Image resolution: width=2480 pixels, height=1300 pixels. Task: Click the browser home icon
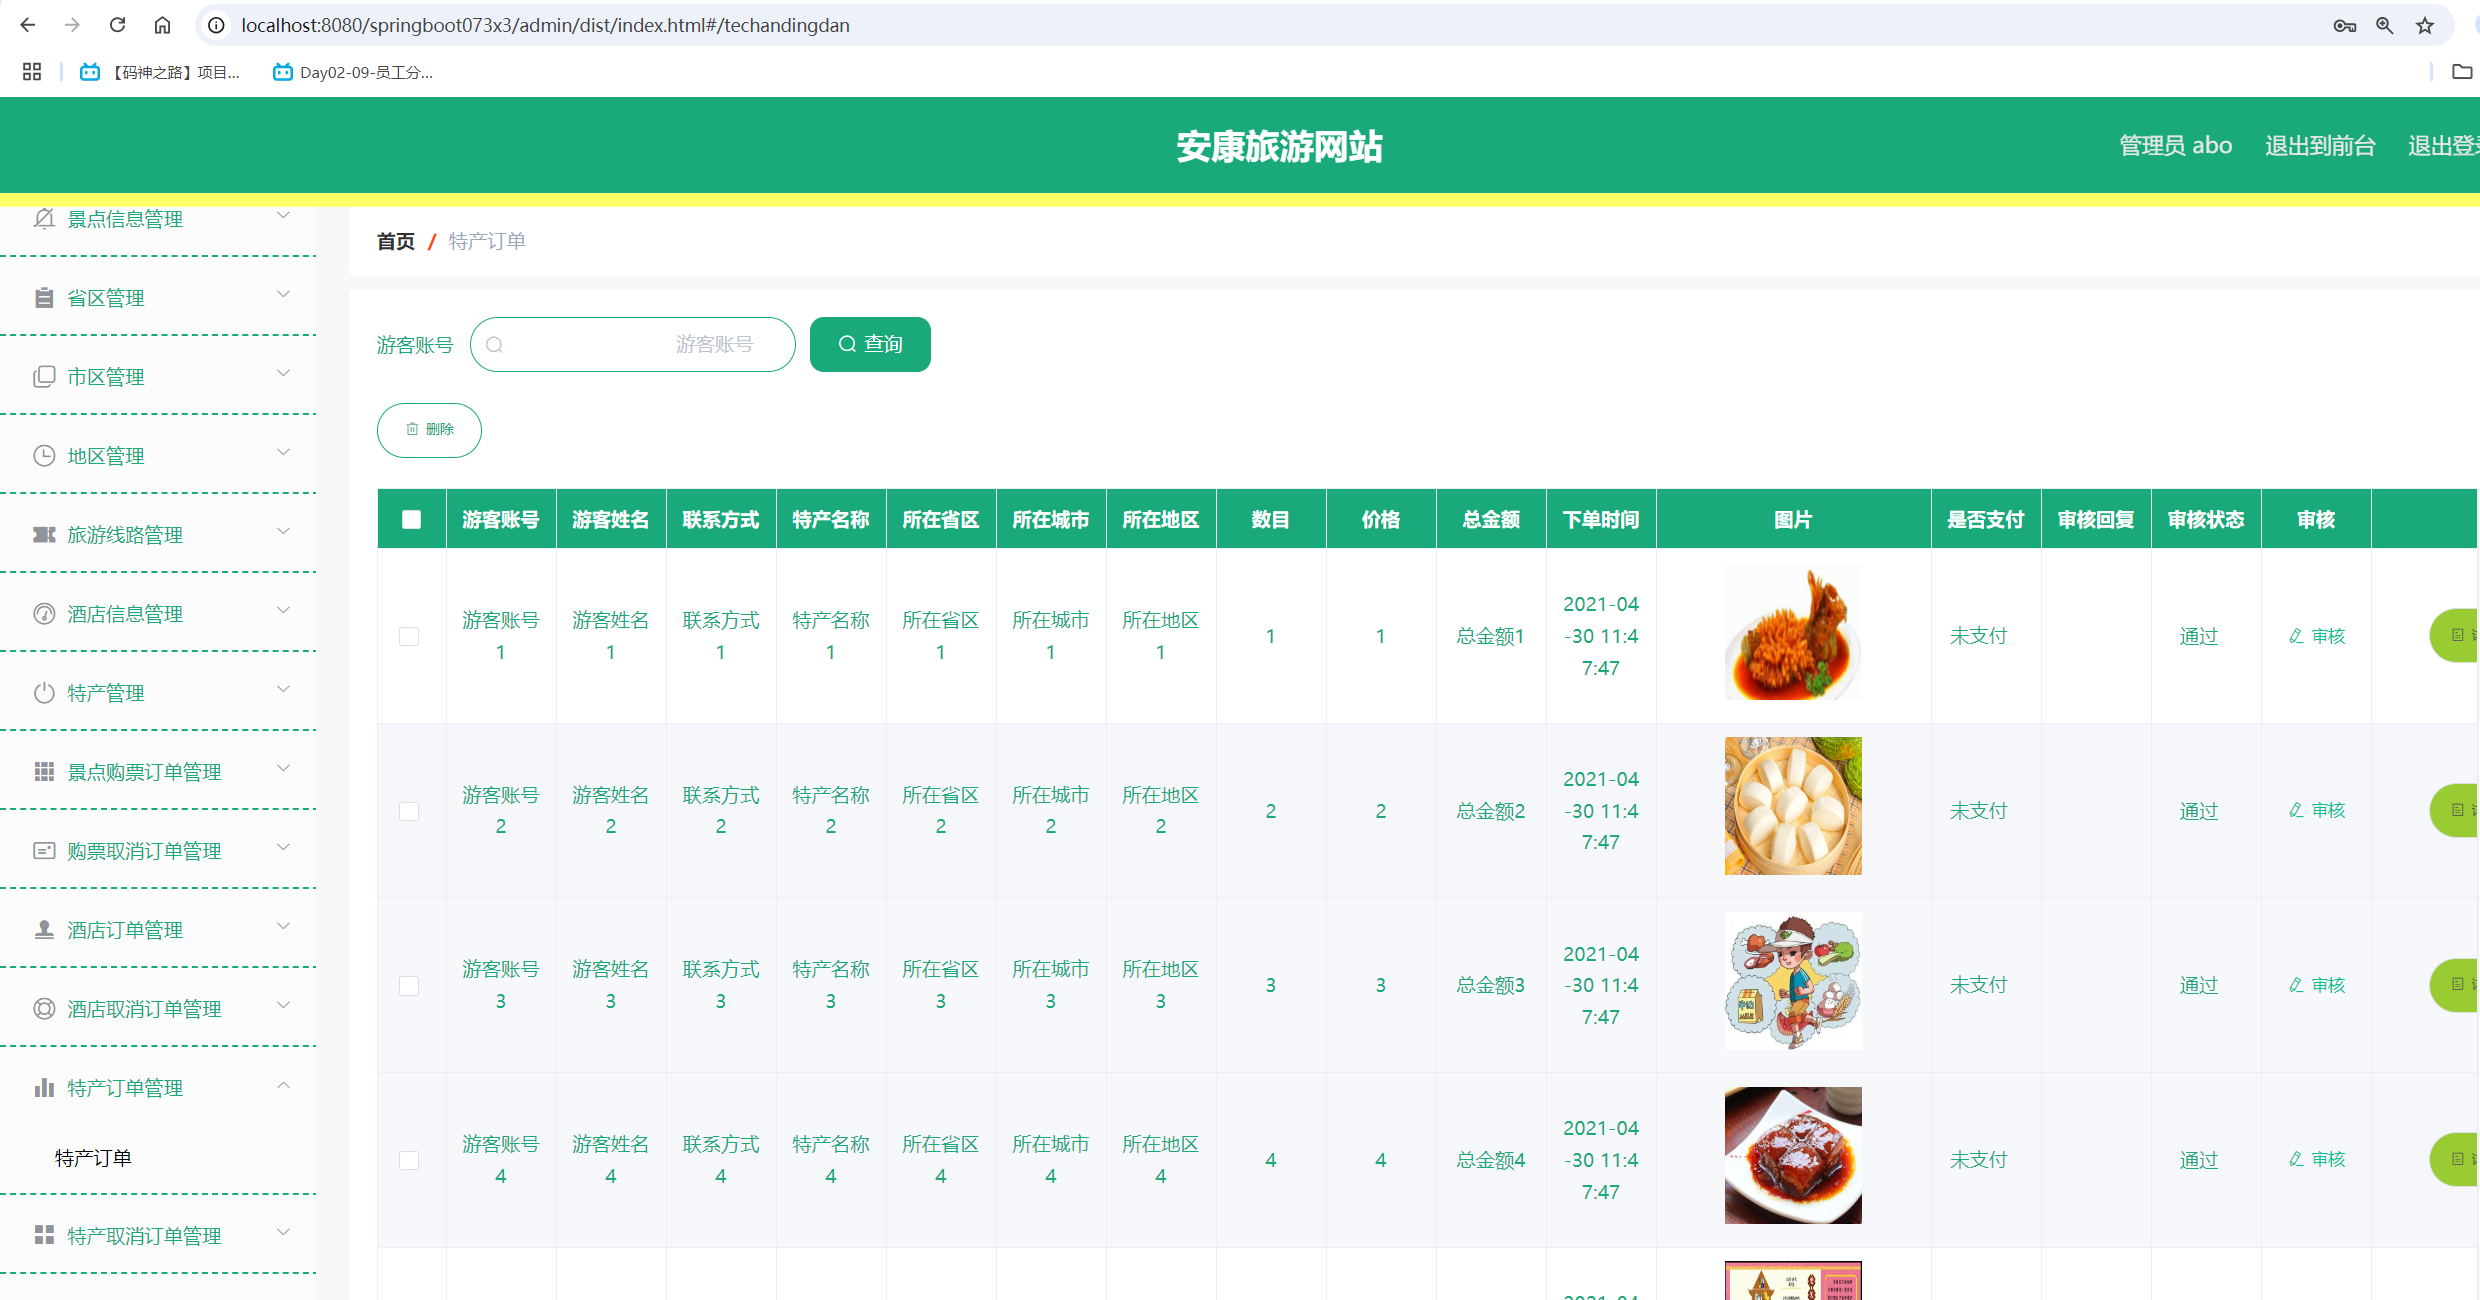coord(162,25)
